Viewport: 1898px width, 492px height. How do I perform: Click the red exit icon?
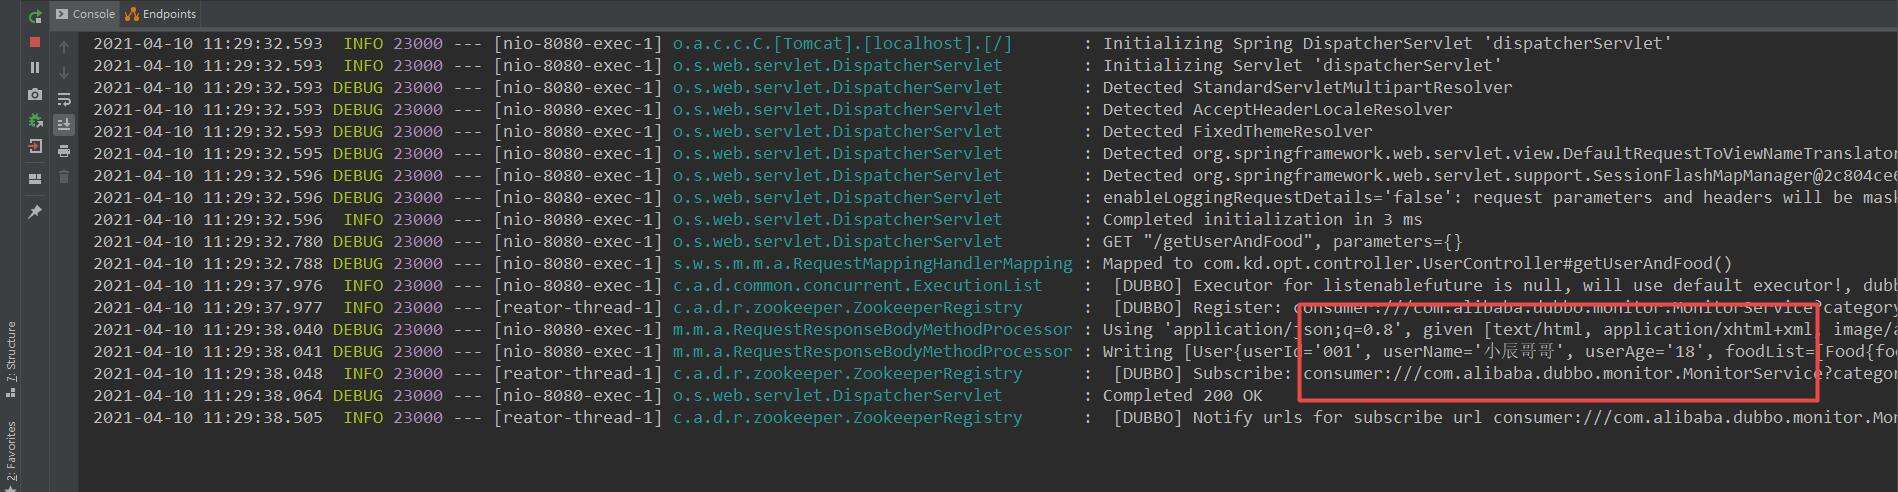35,146
